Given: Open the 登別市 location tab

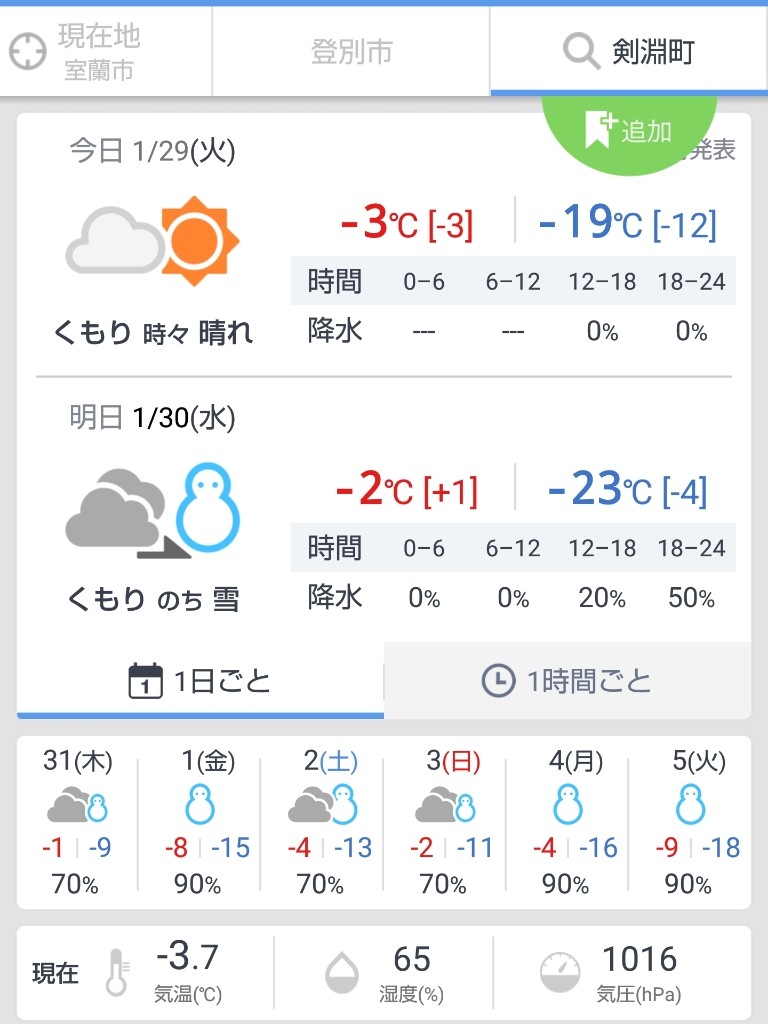Looking at the screenshot, I should pos(351,52).
